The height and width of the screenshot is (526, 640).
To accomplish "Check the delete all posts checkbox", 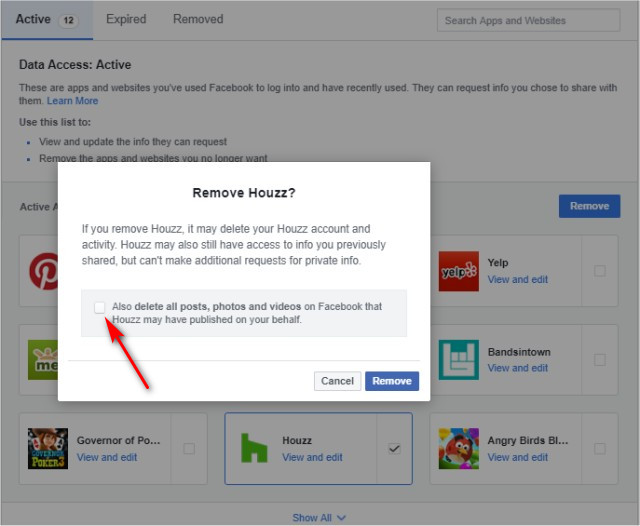I will coord(100,307).
